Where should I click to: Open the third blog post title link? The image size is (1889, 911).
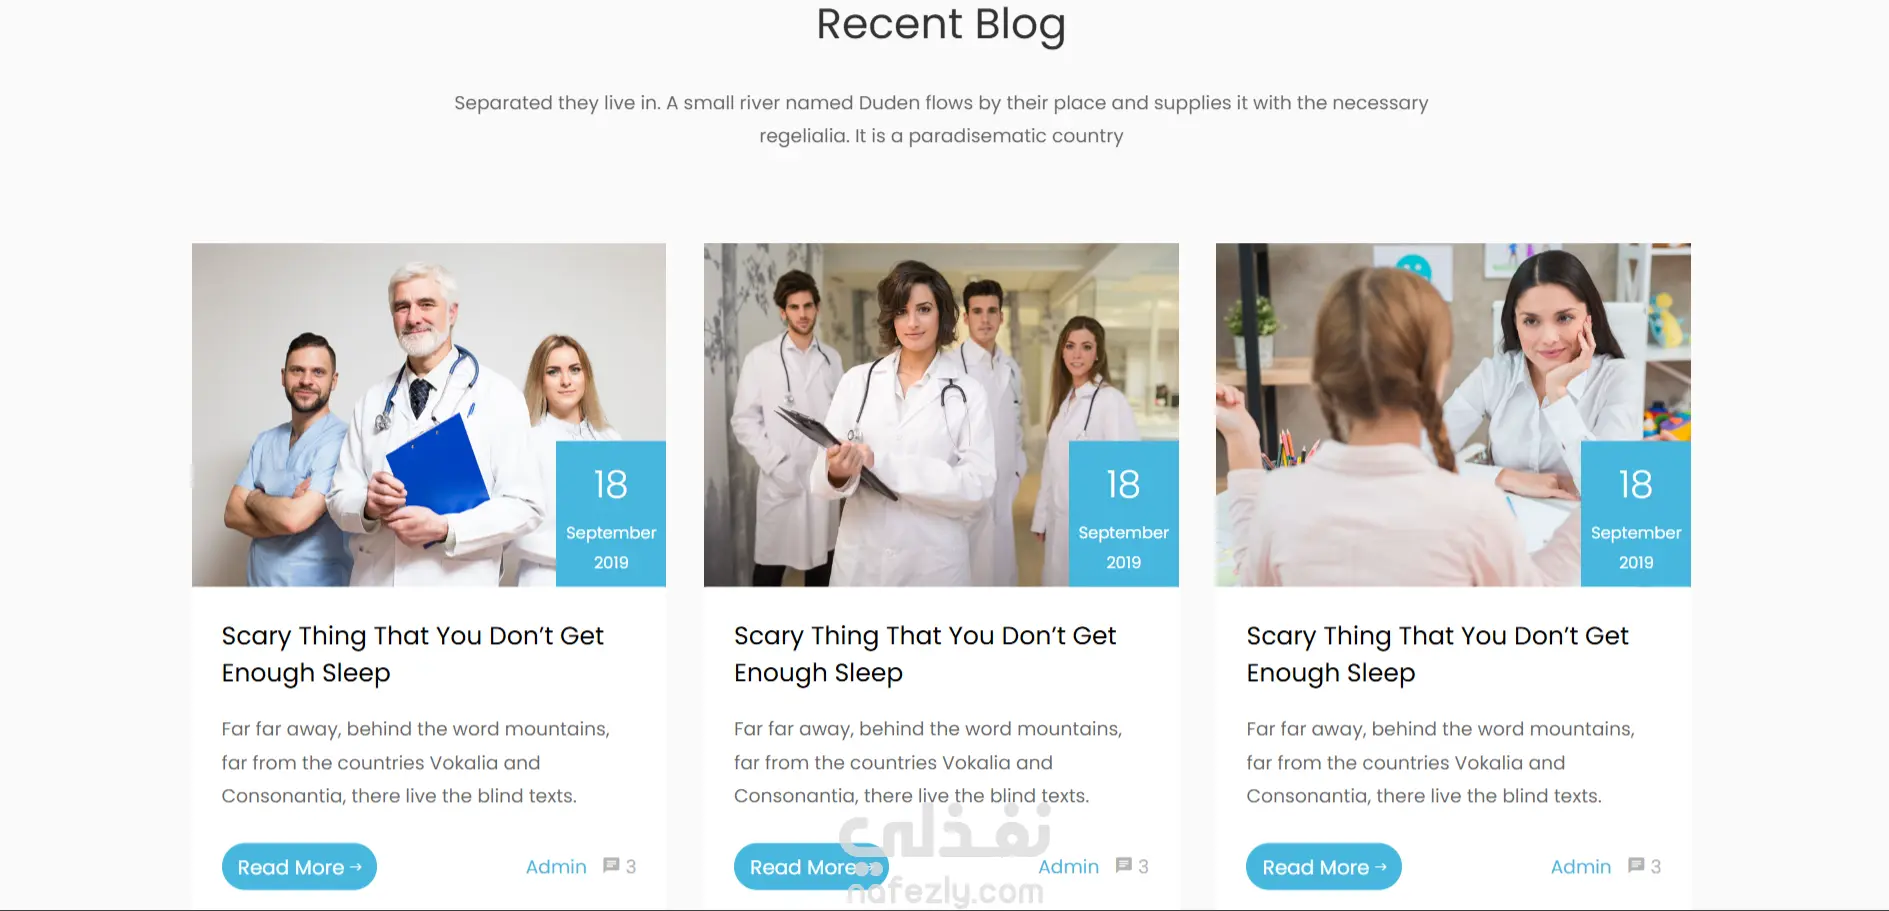click(1437, 654)
